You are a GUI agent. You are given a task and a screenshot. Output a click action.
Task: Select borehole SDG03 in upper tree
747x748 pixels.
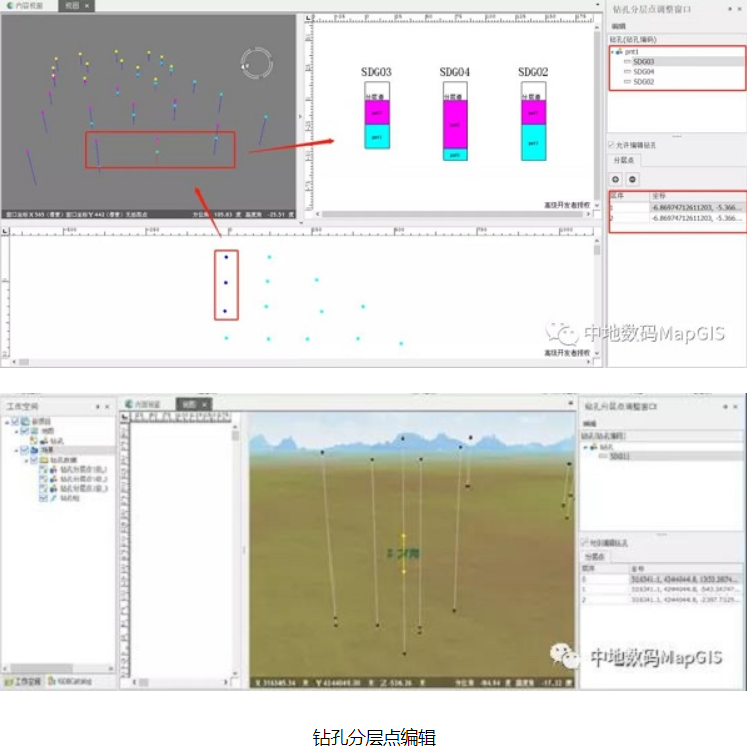[643, 62]
